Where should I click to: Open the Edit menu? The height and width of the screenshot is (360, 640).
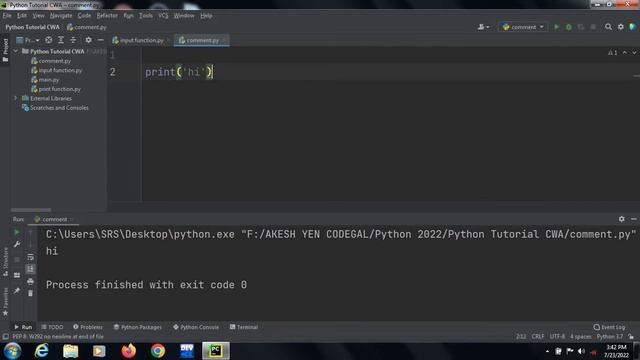[22, 16]
